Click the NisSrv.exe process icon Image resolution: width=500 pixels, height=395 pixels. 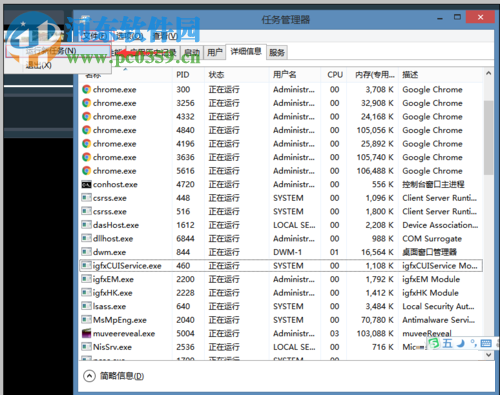pos(86,347)
